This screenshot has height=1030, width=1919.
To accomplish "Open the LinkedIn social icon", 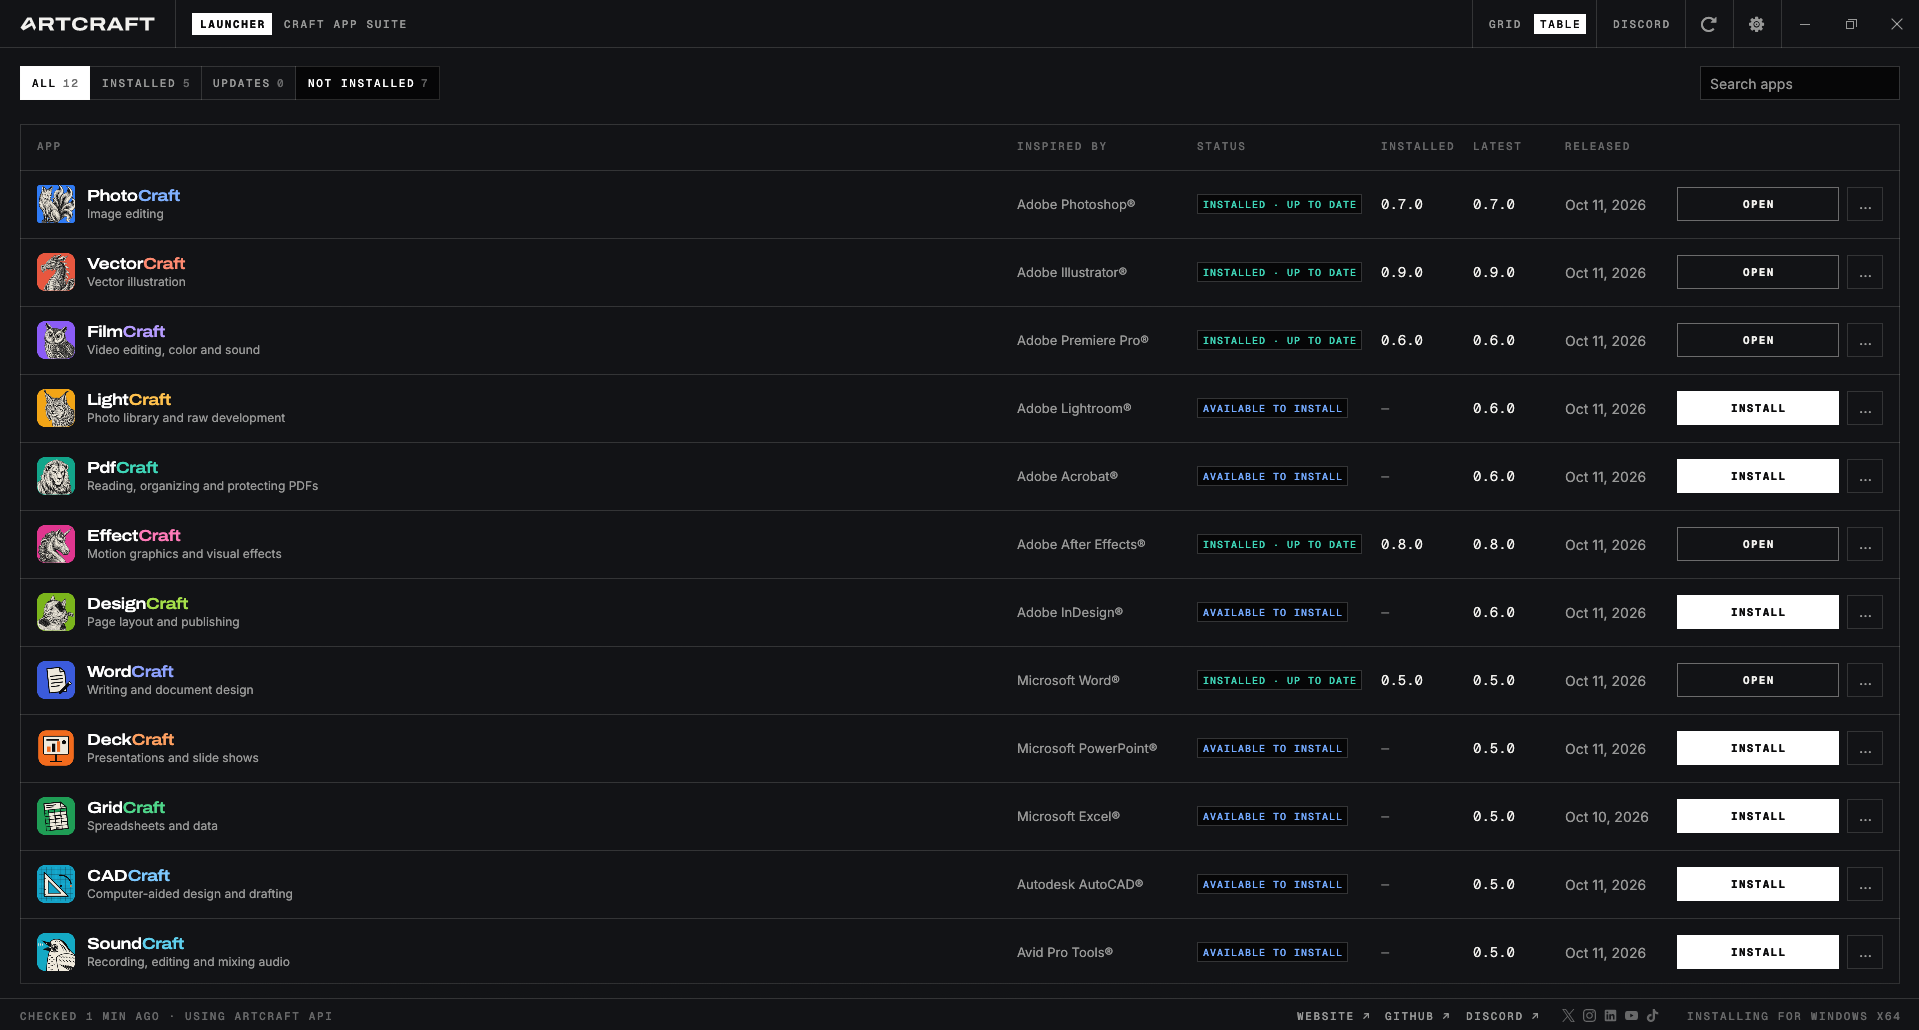I will point(1610,1015).
